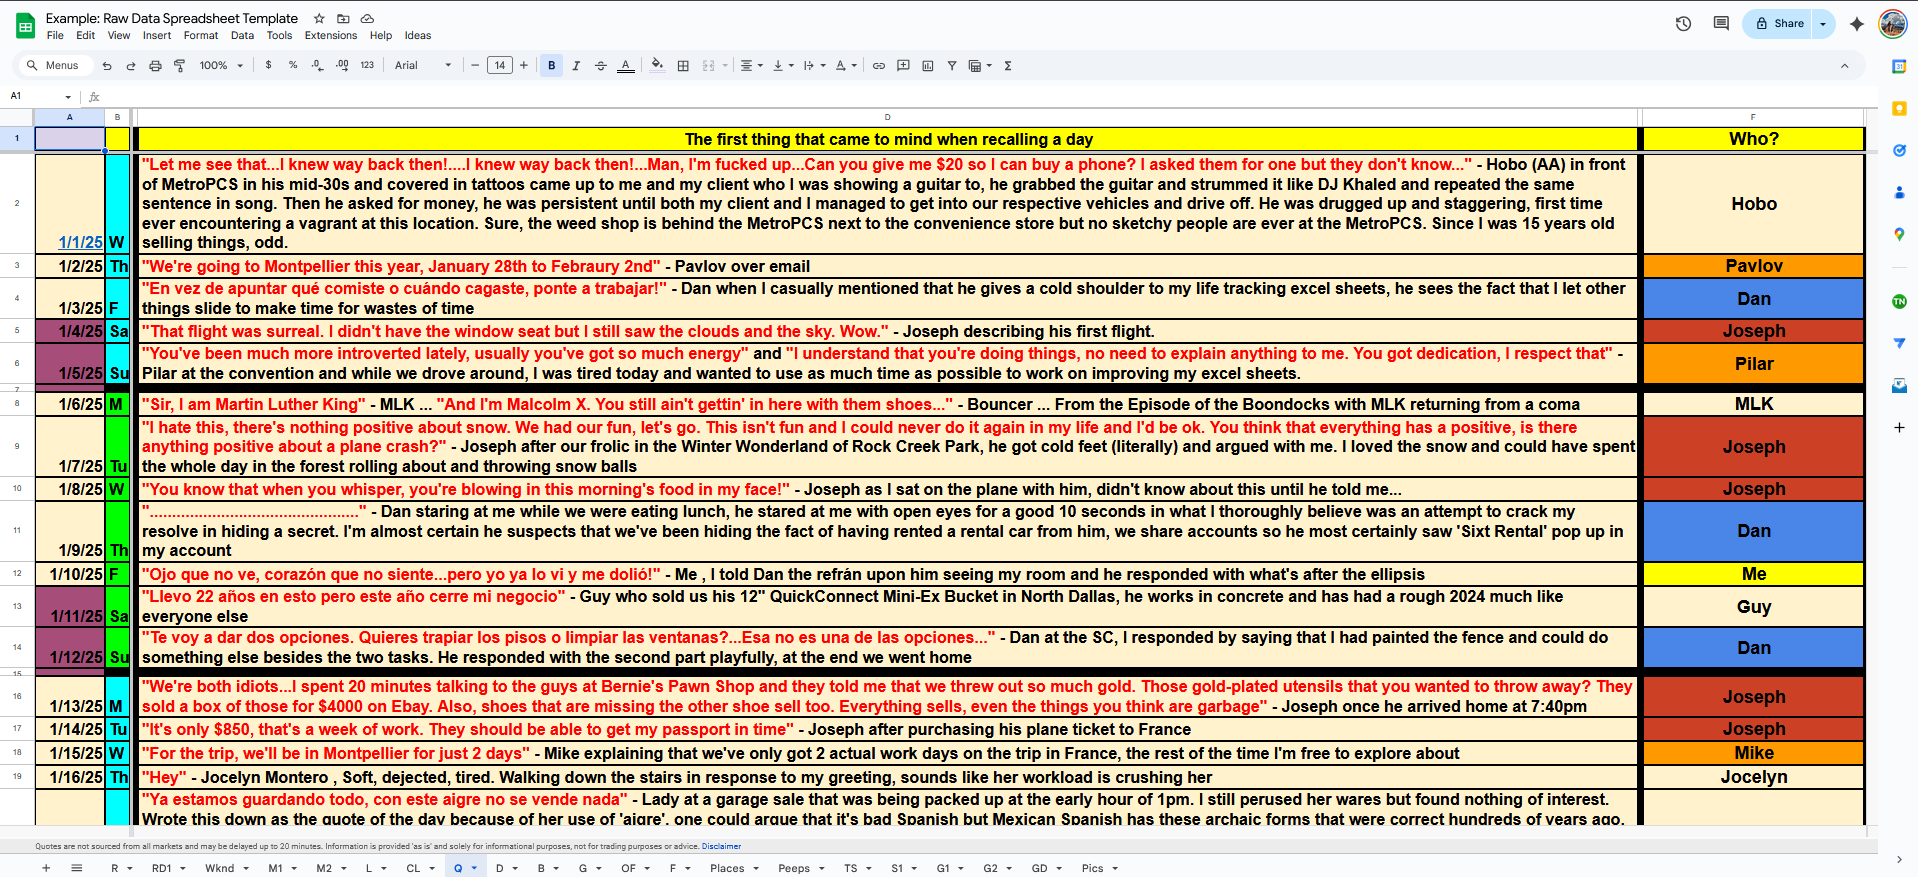
Task: Click the insert chart icon
Action: point(928,66)
